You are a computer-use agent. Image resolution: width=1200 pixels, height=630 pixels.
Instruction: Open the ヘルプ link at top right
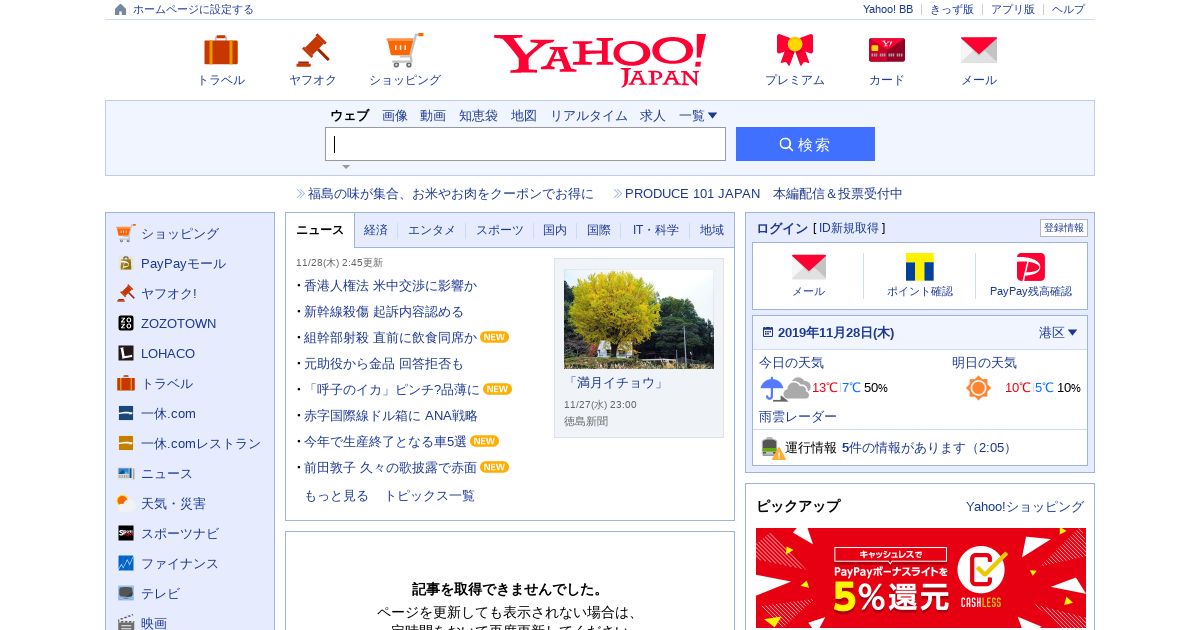[x=1068, y=9]
